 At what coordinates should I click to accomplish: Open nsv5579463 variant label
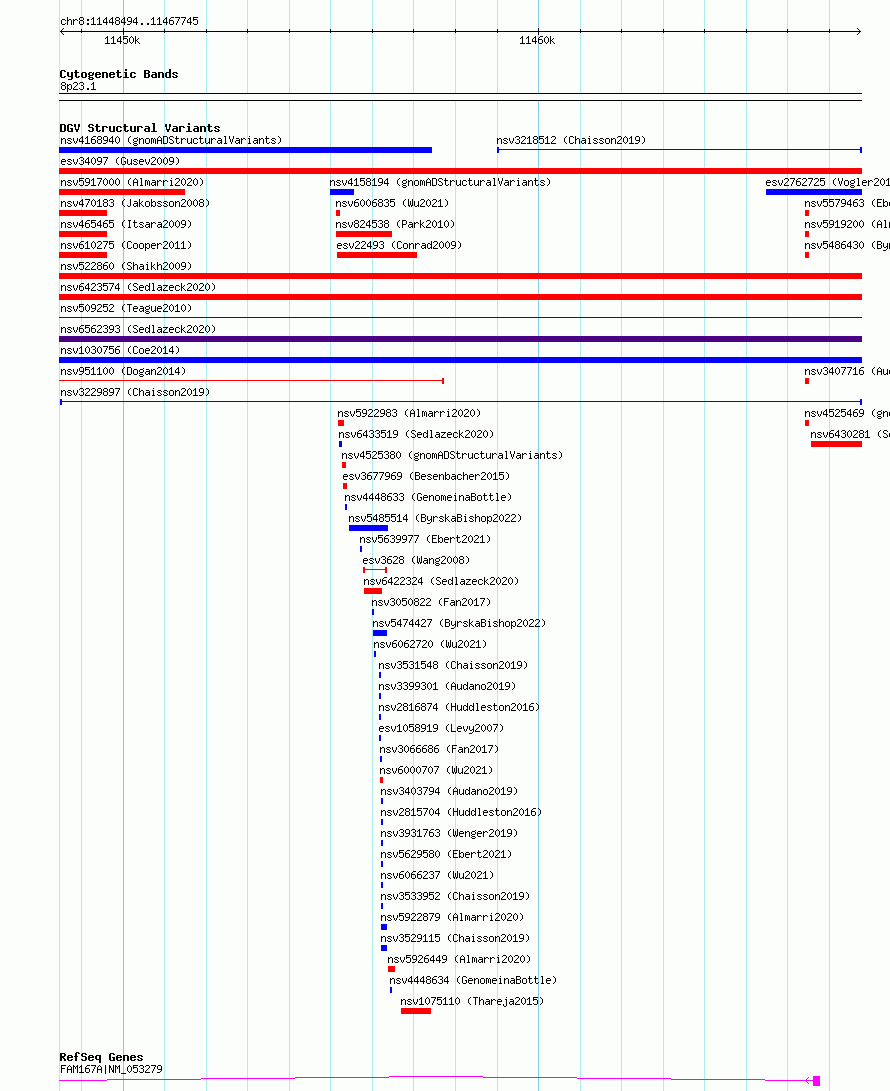[x=847, y=202]
